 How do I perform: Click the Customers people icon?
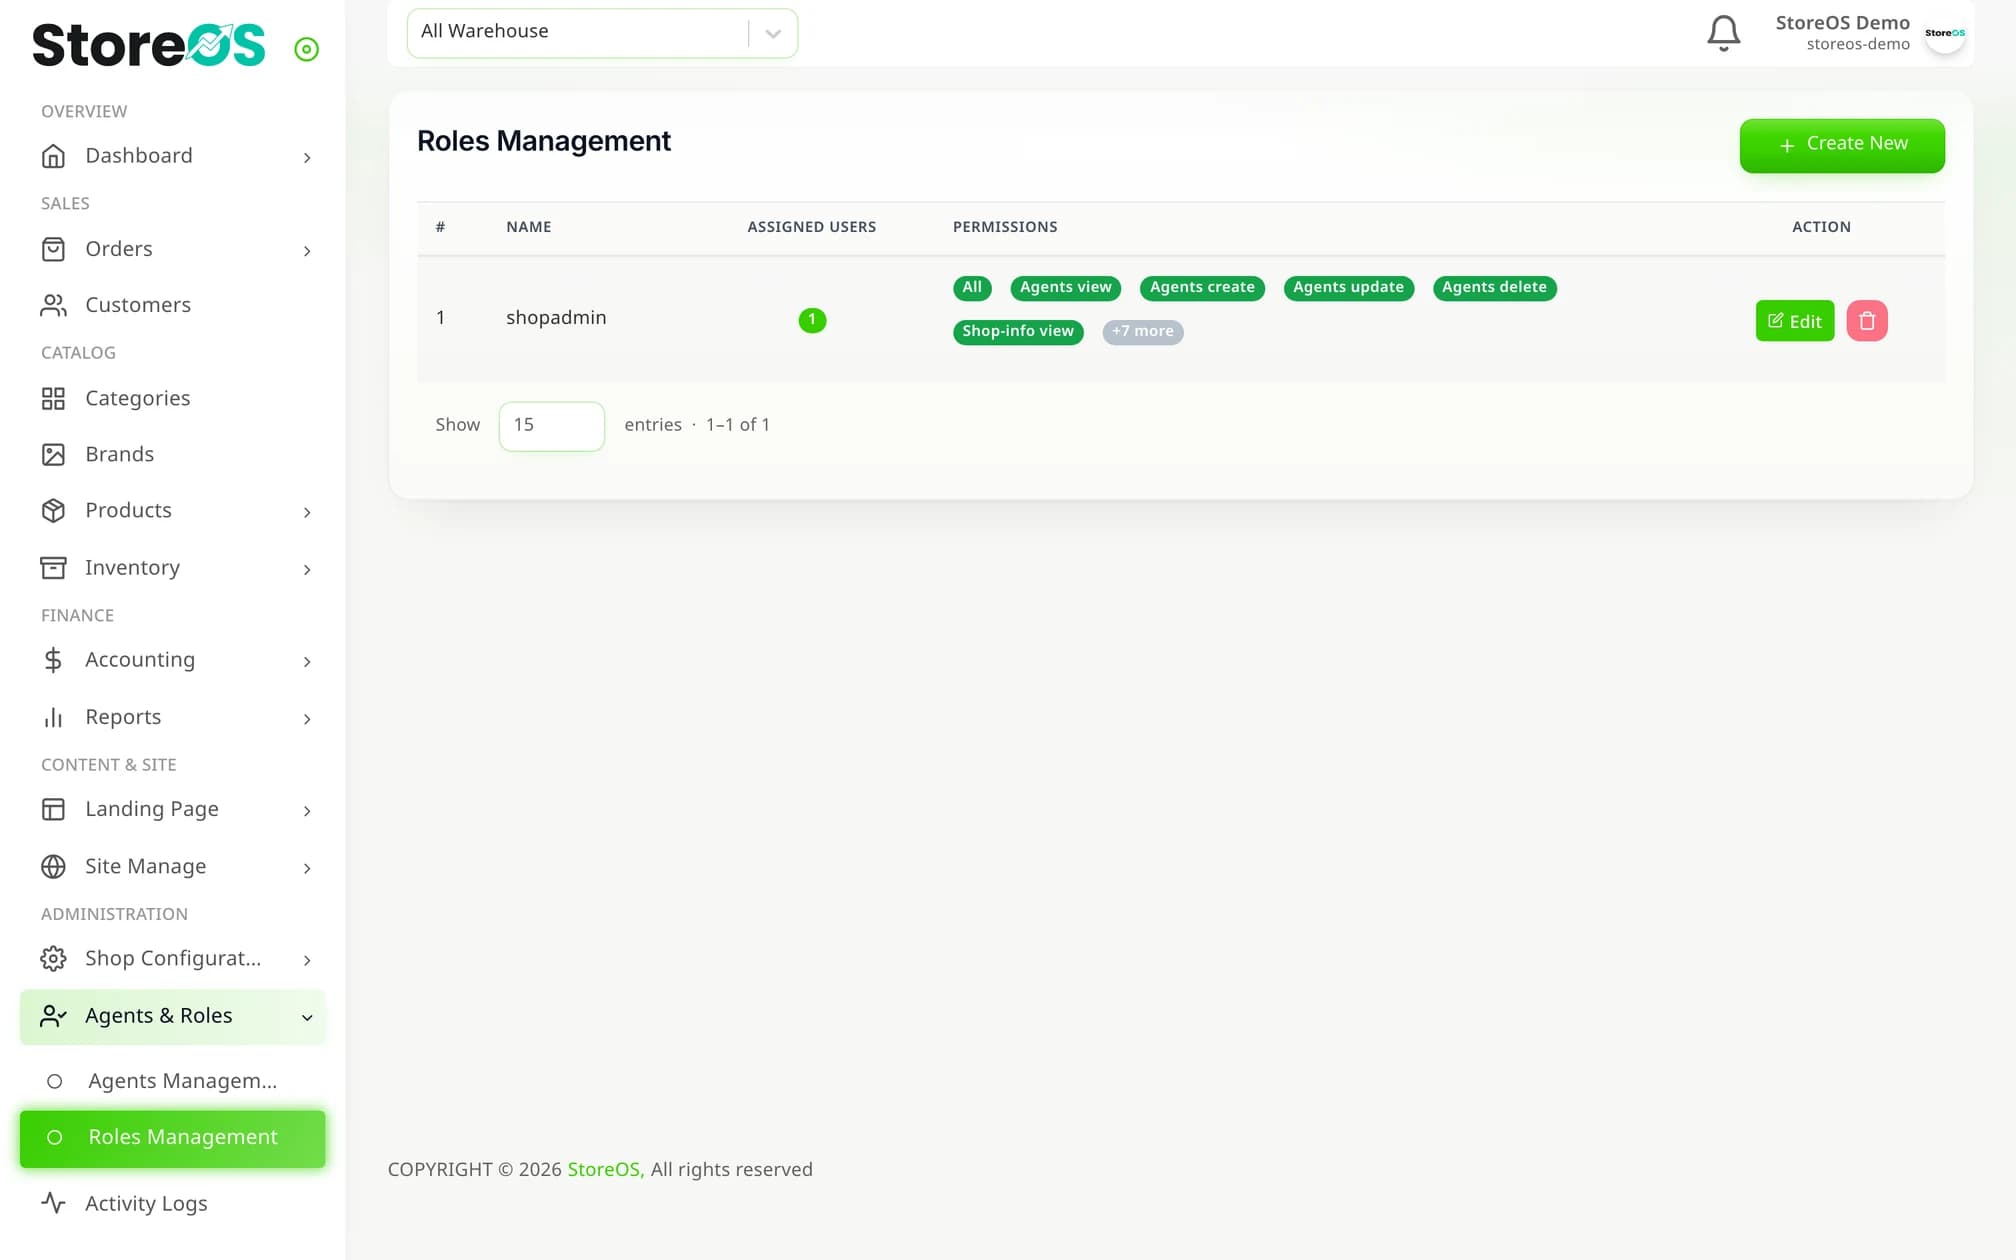[53, 305]
